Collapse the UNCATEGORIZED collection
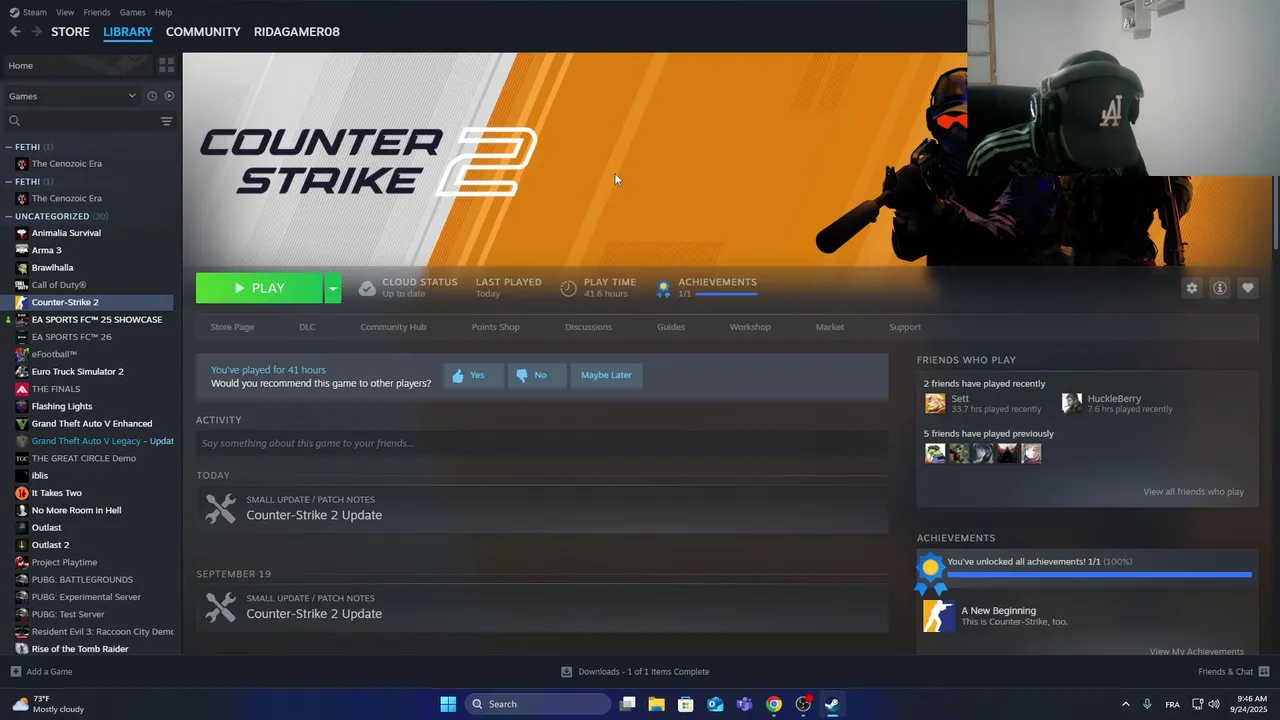The width and height of the screenshot is (1280, 720). pos(9,216)
